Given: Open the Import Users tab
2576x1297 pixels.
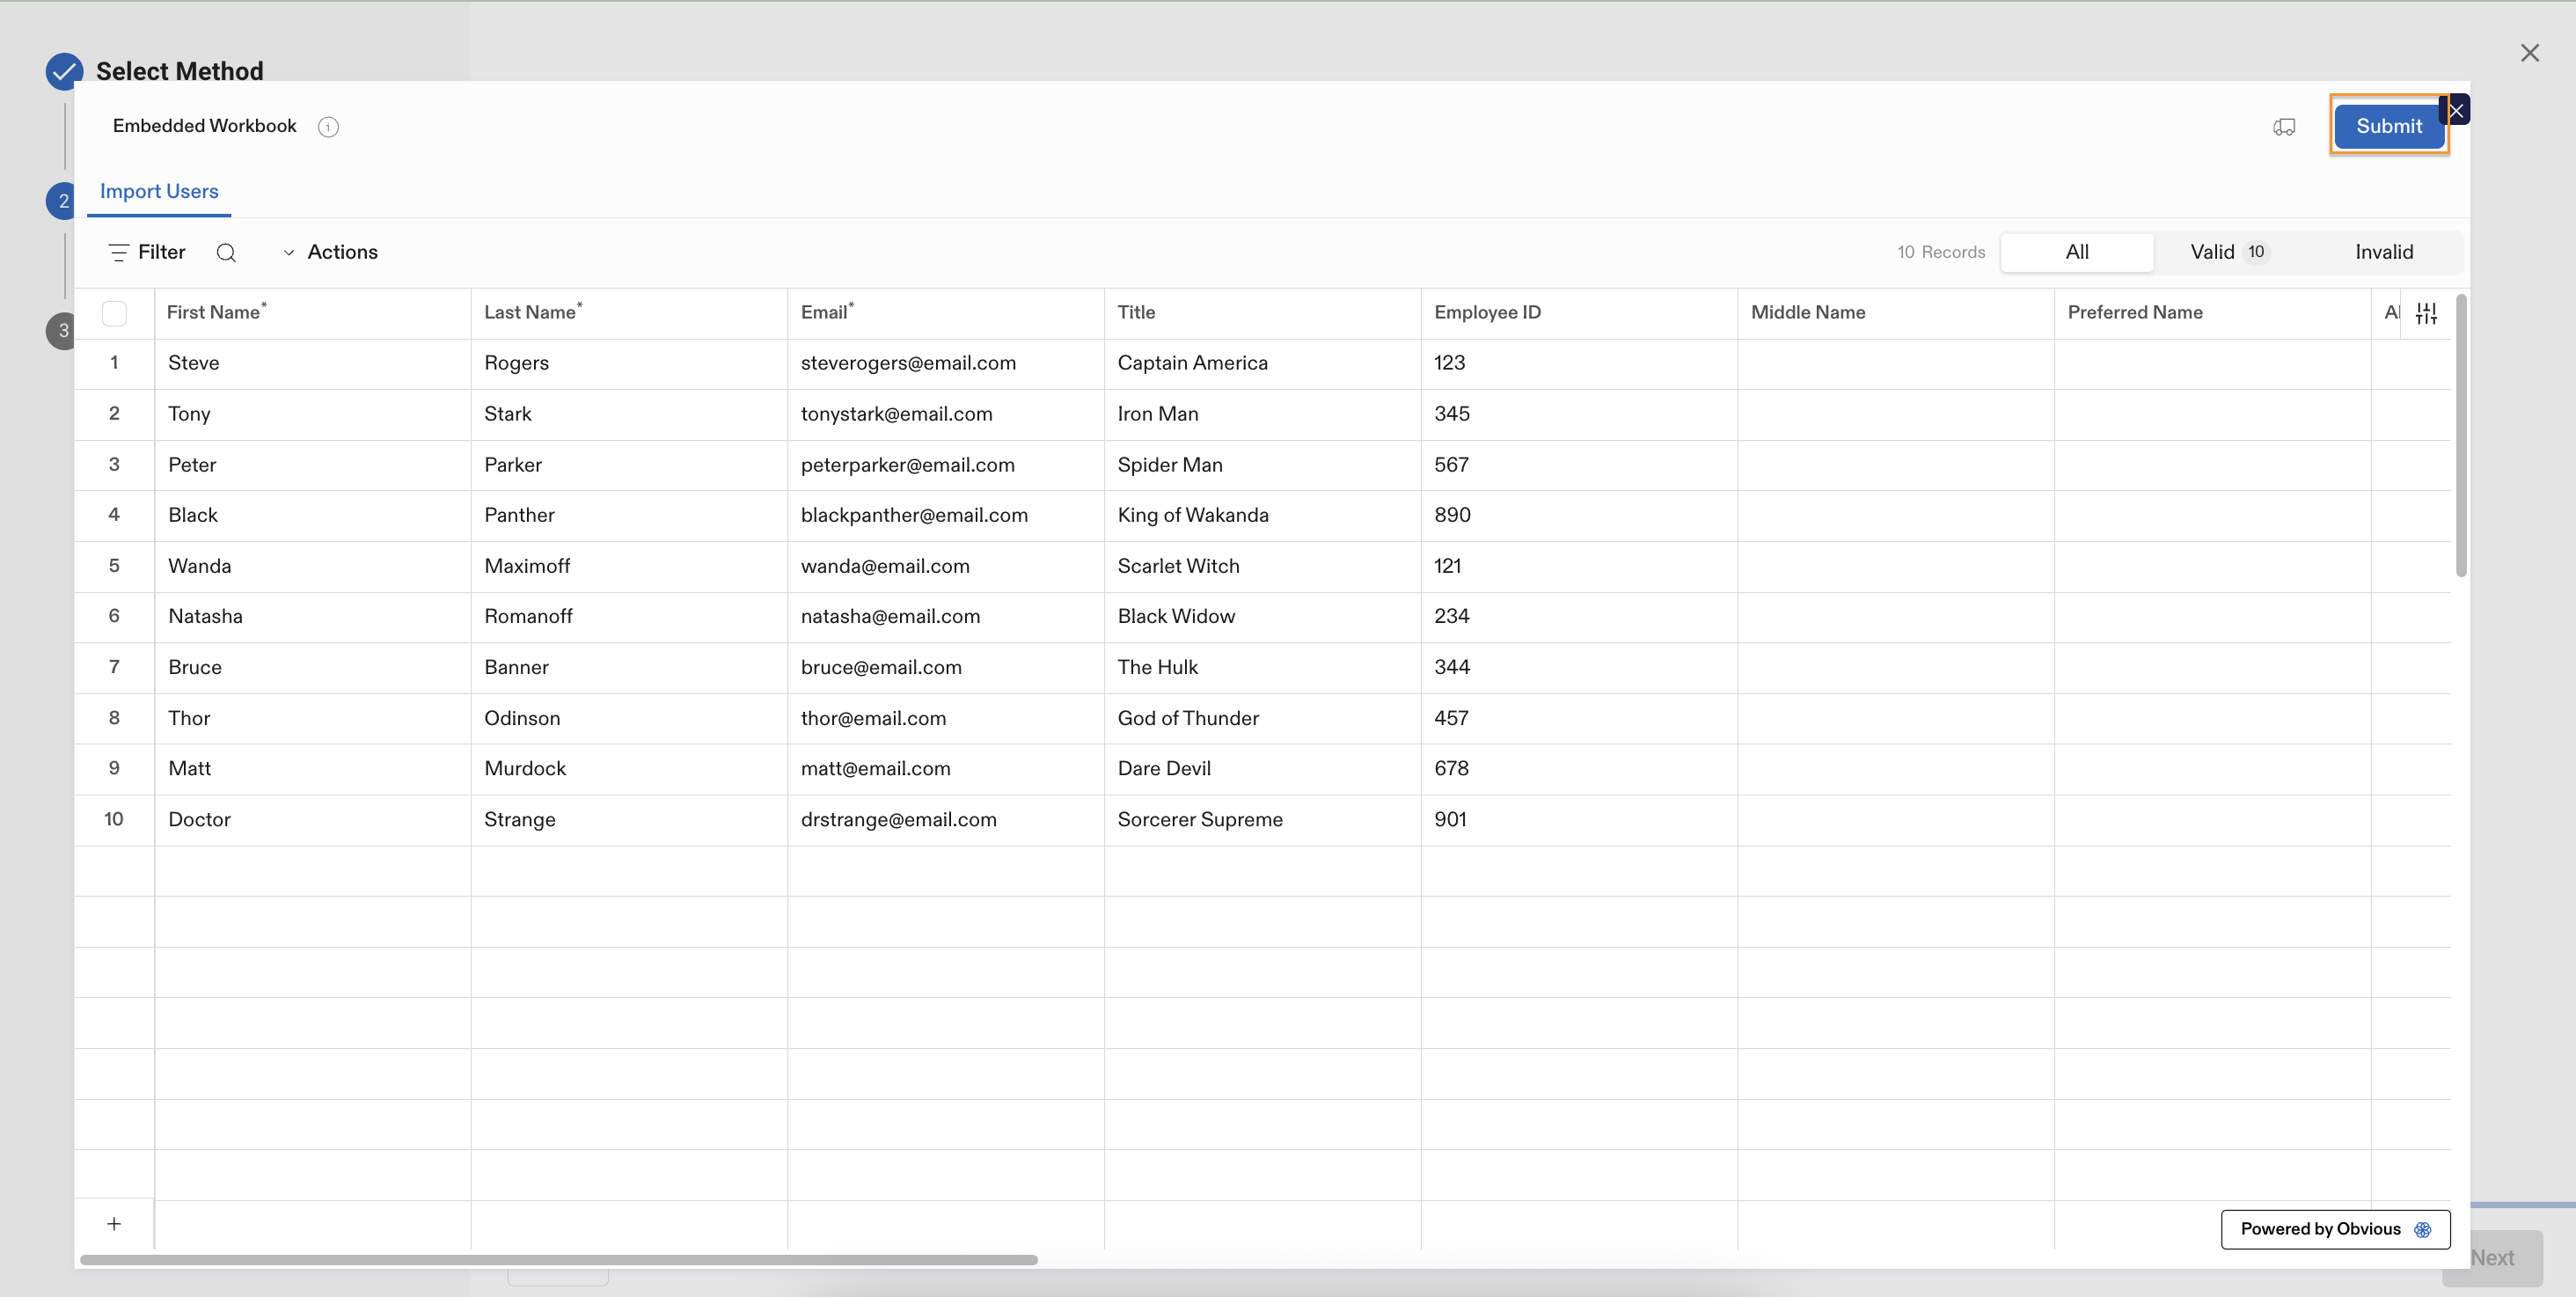Looking at the screenshot, I should [158, 190].
